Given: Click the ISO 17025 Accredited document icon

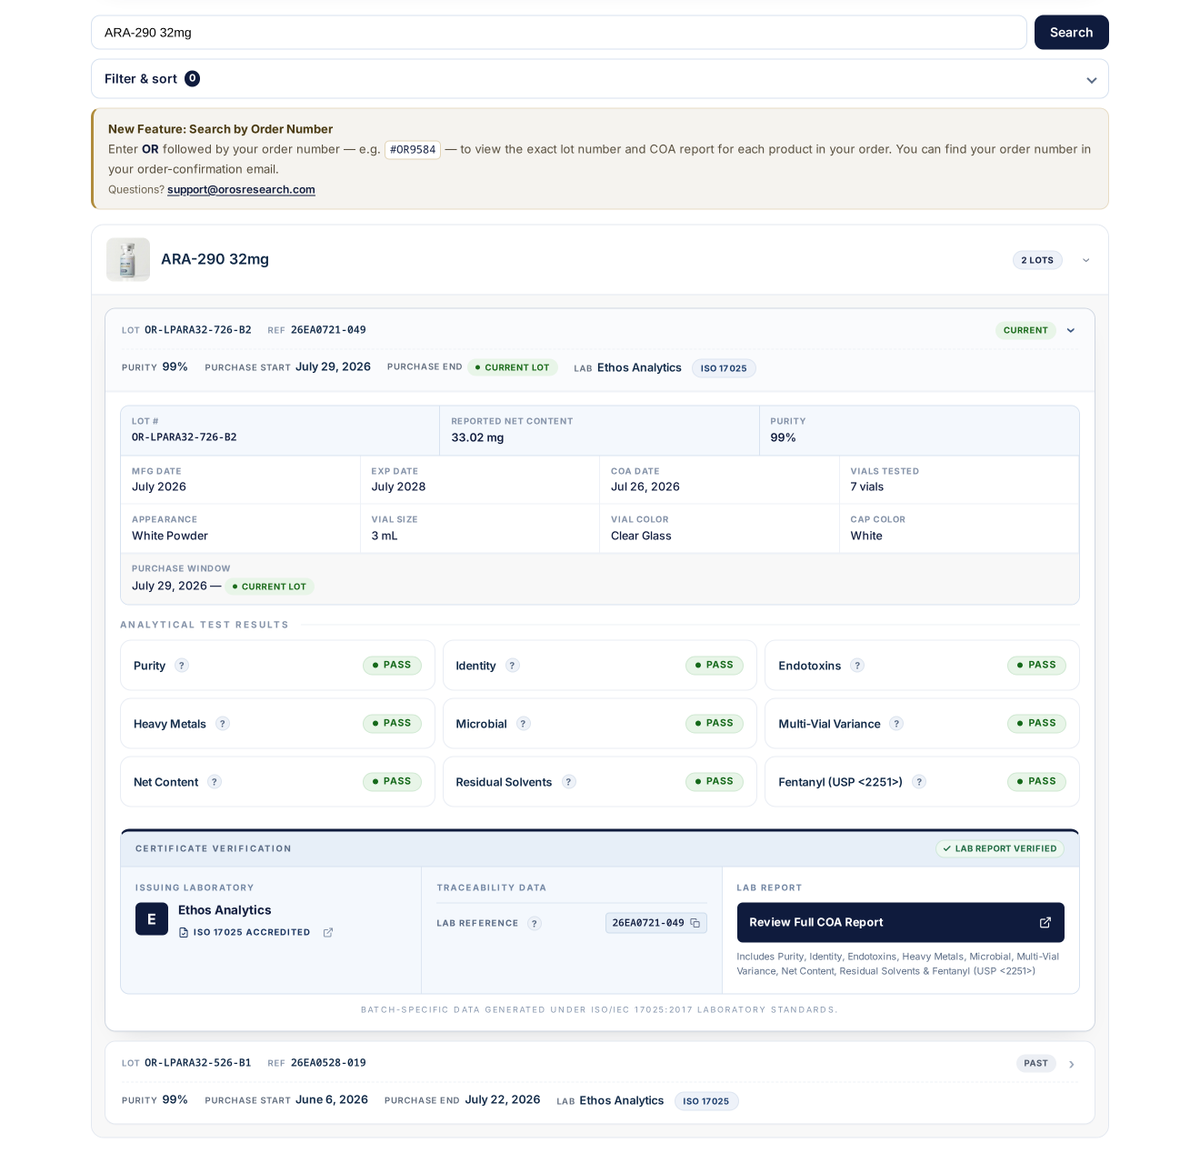Looking at the screenshot, I should point(183,933).
